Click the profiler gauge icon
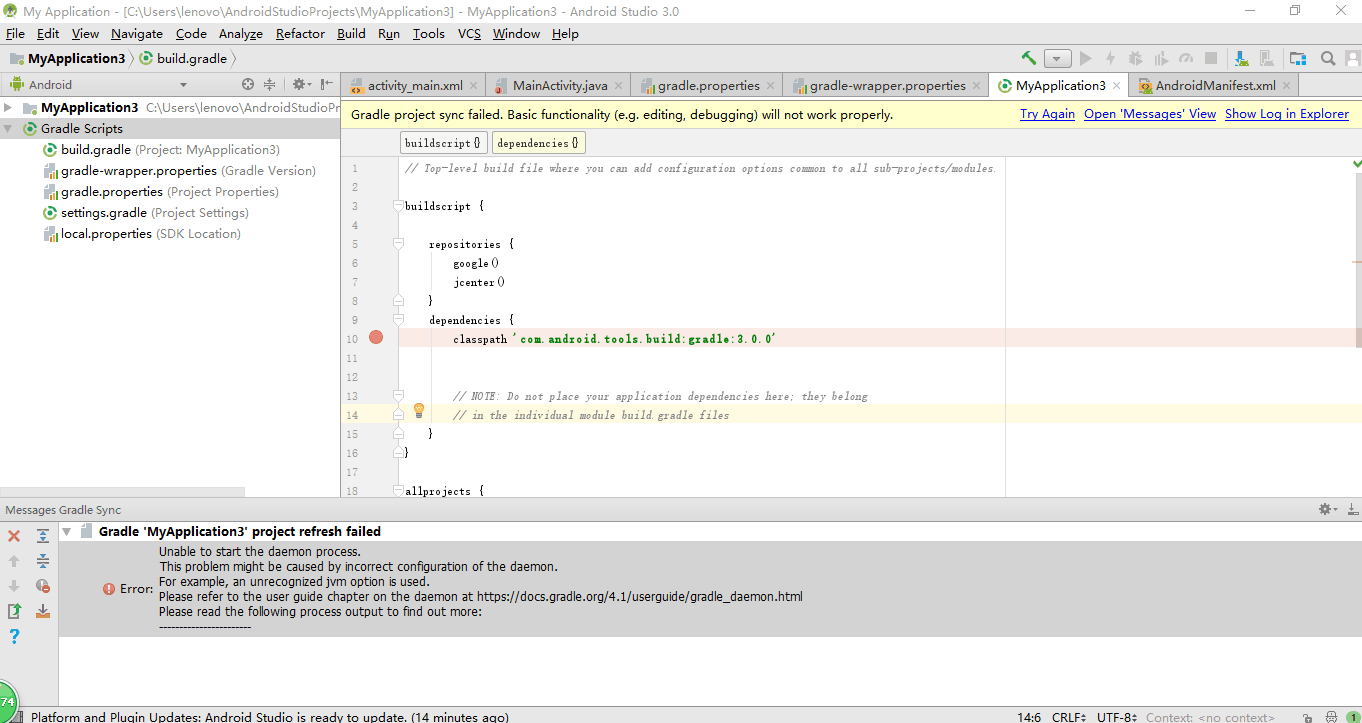 tap(1186, 59)
